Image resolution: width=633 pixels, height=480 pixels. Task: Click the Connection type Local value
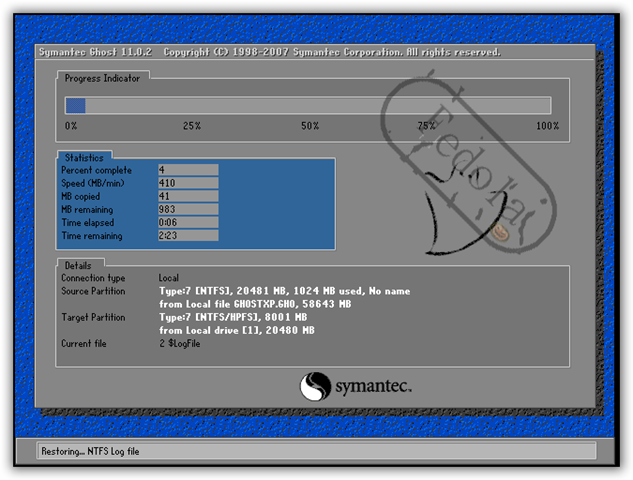(x=169, y=277)
